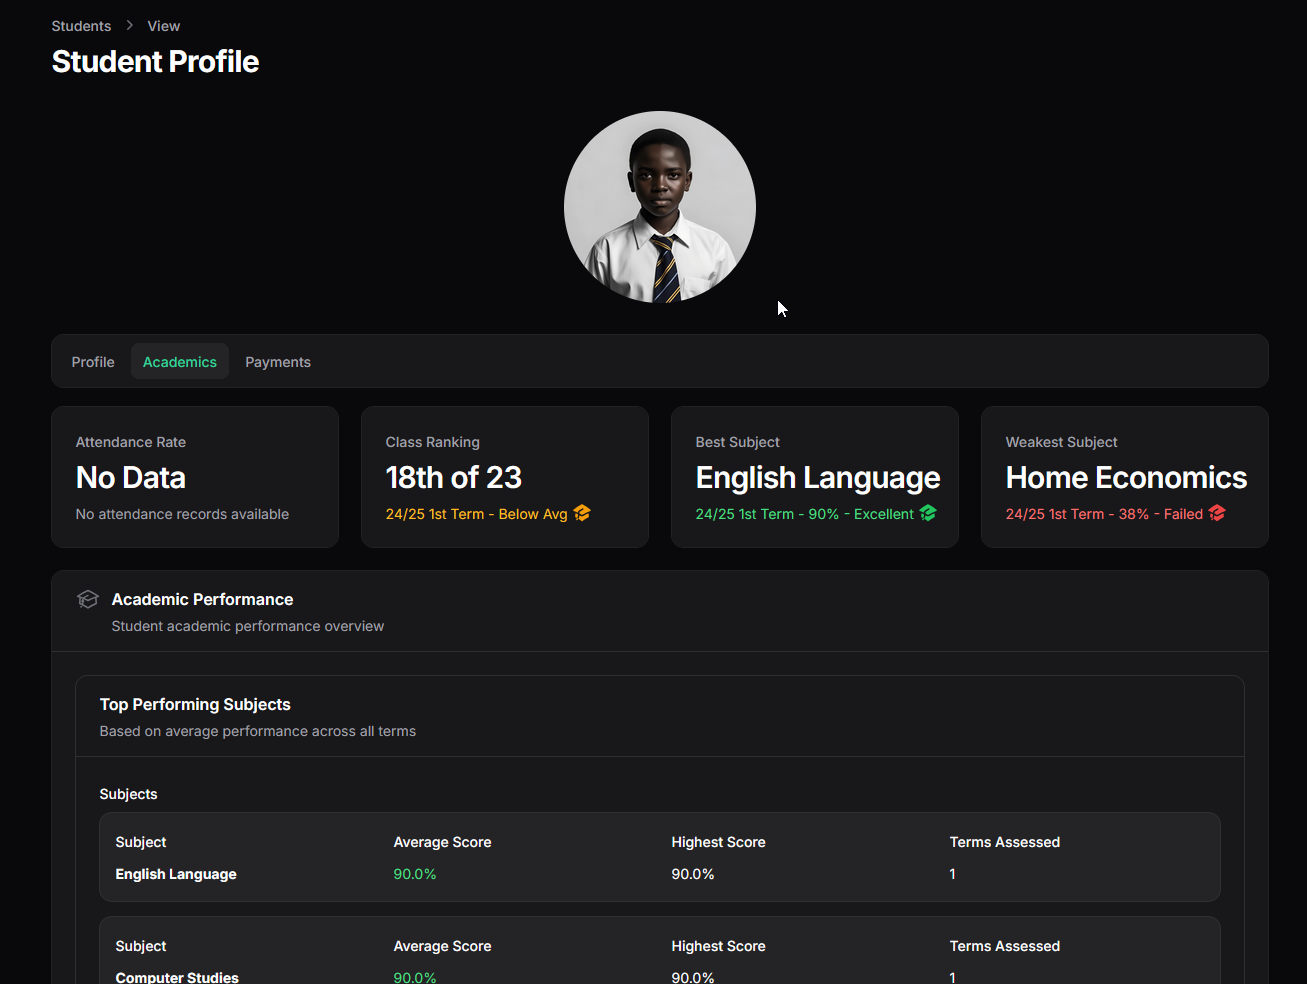1307x984 pixels.
Task: Click the Top Performing Subjects heading
Action: point(195,705)
